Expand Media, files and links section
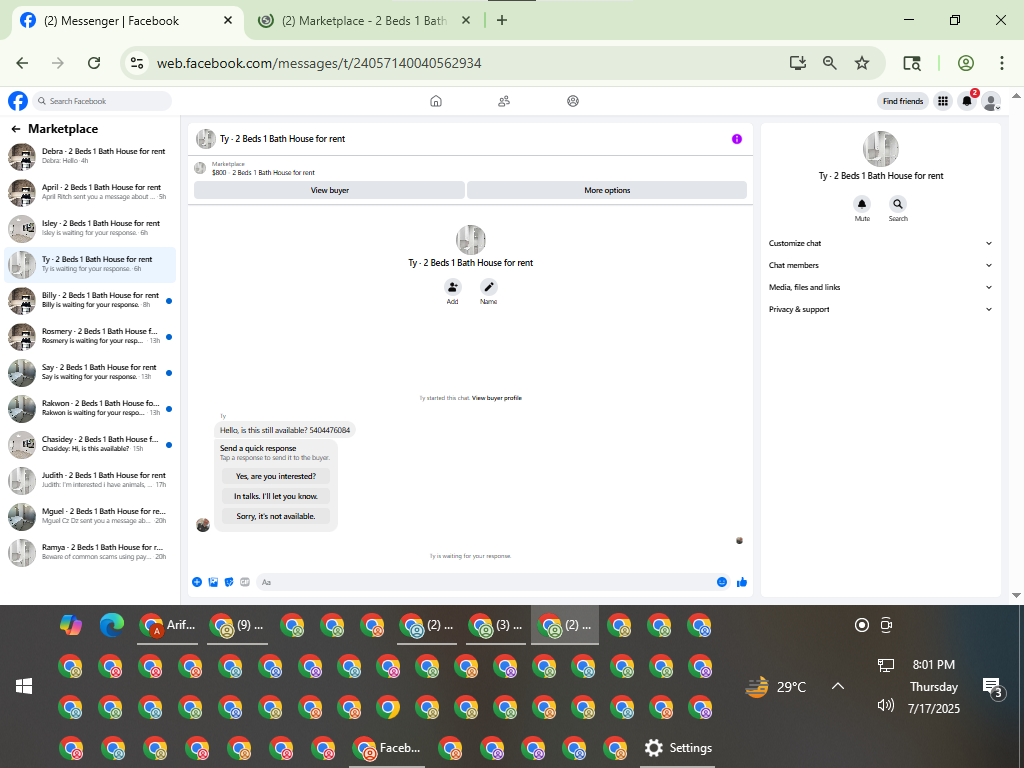Image resolution: width=1024 pixels, height=768 pixels. [x=880, y=287]
